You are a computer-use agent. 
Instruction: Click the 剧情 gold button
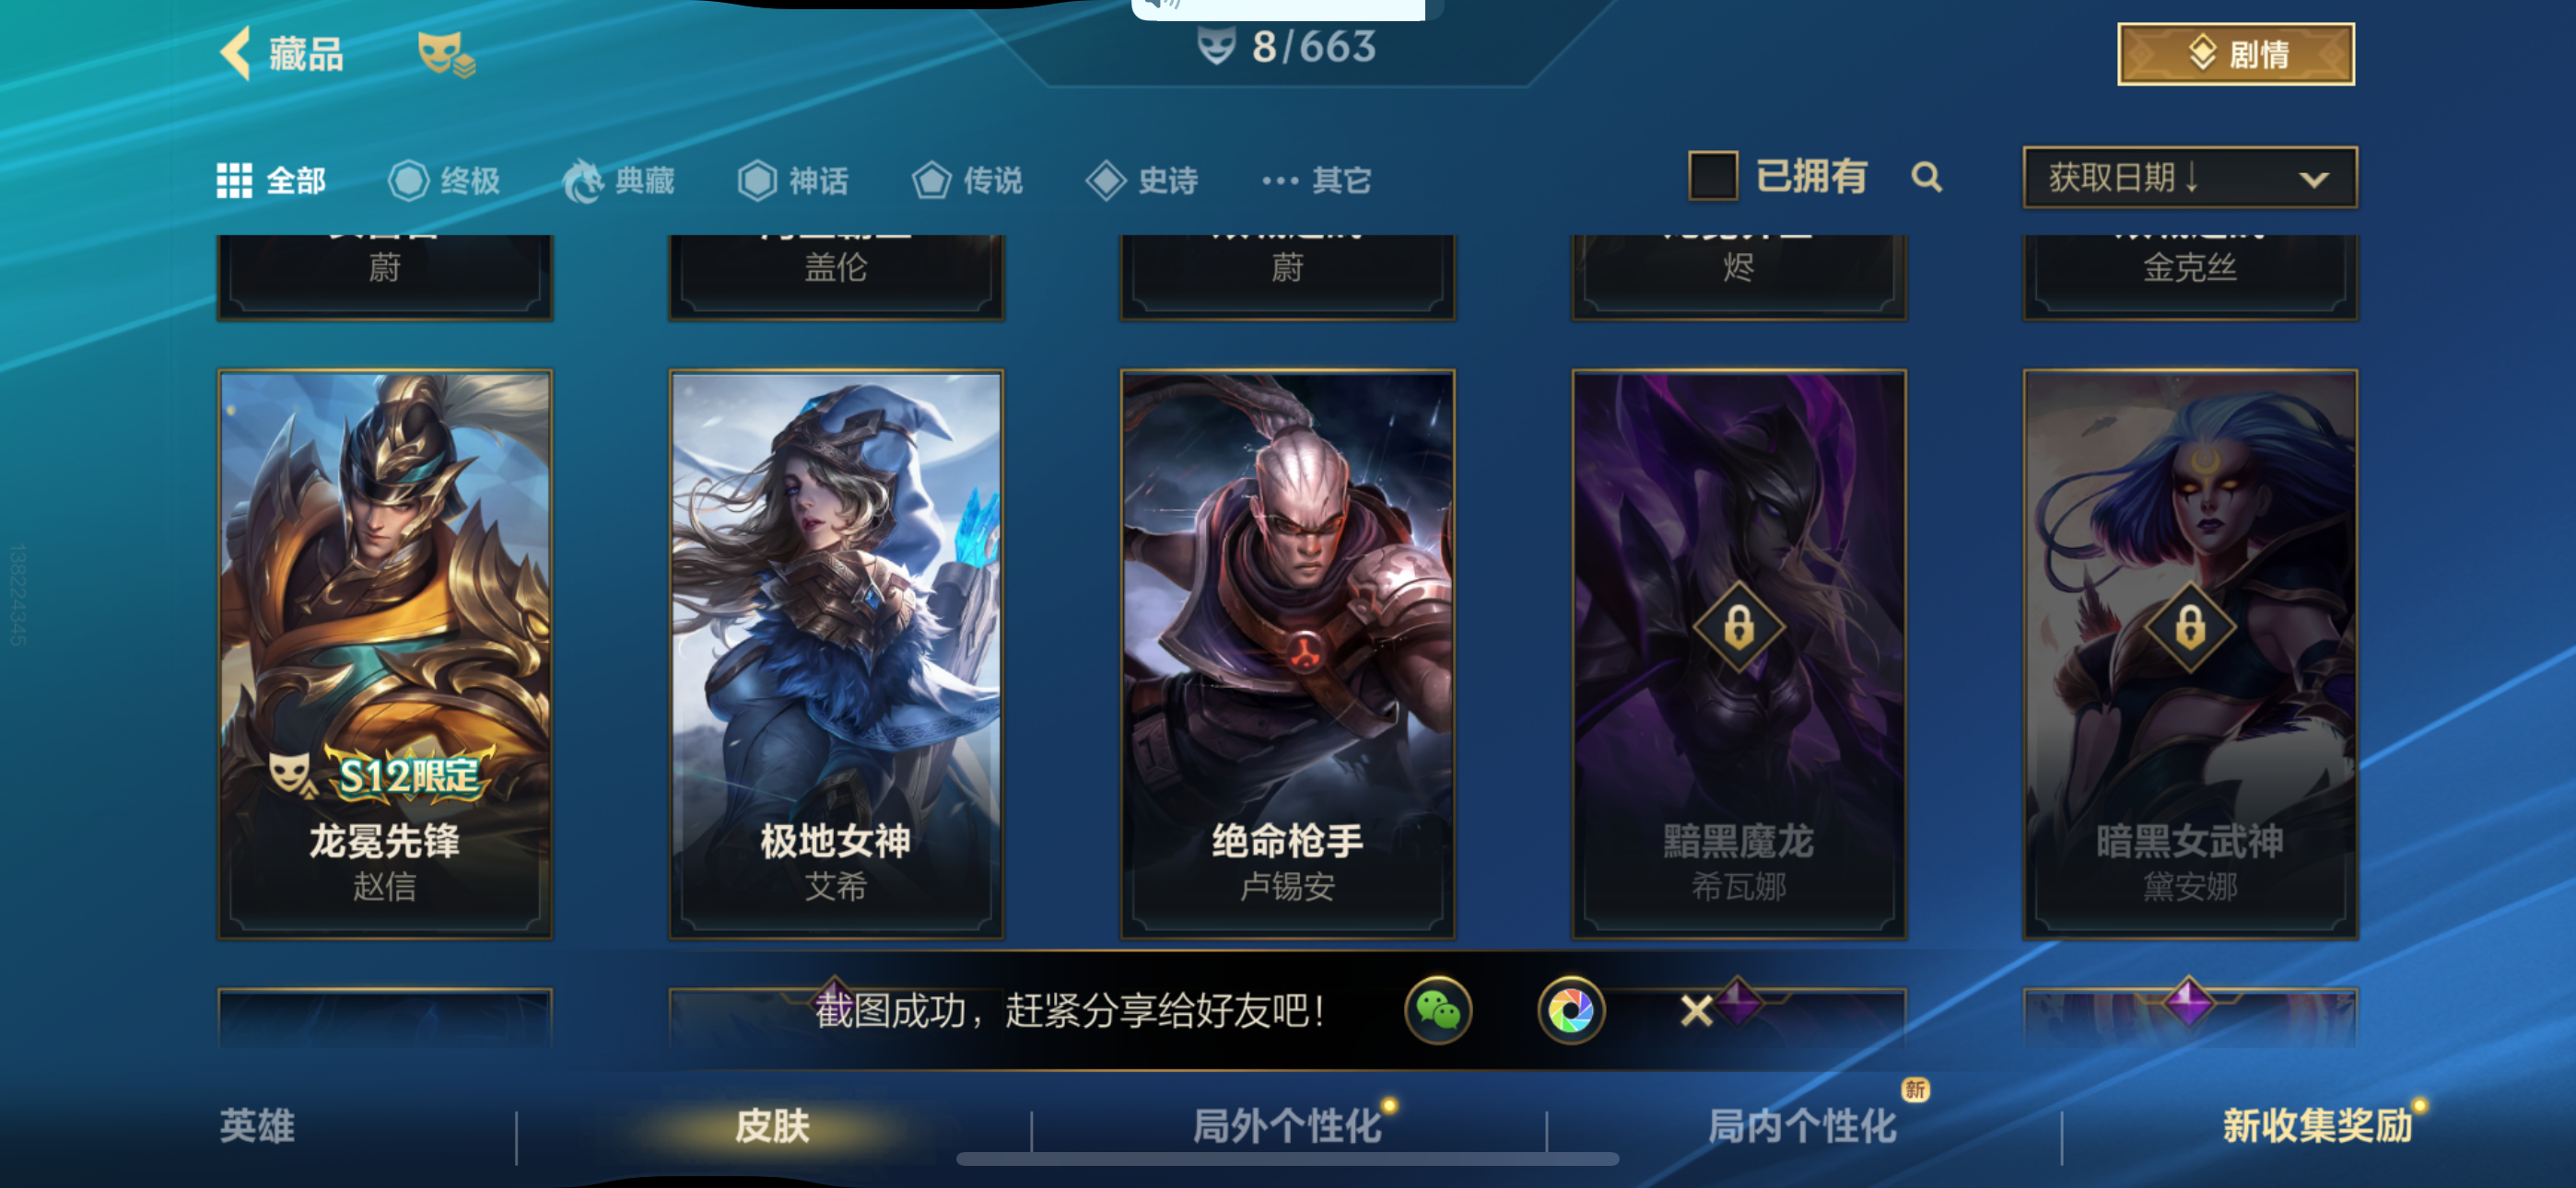pos(2236,54)
